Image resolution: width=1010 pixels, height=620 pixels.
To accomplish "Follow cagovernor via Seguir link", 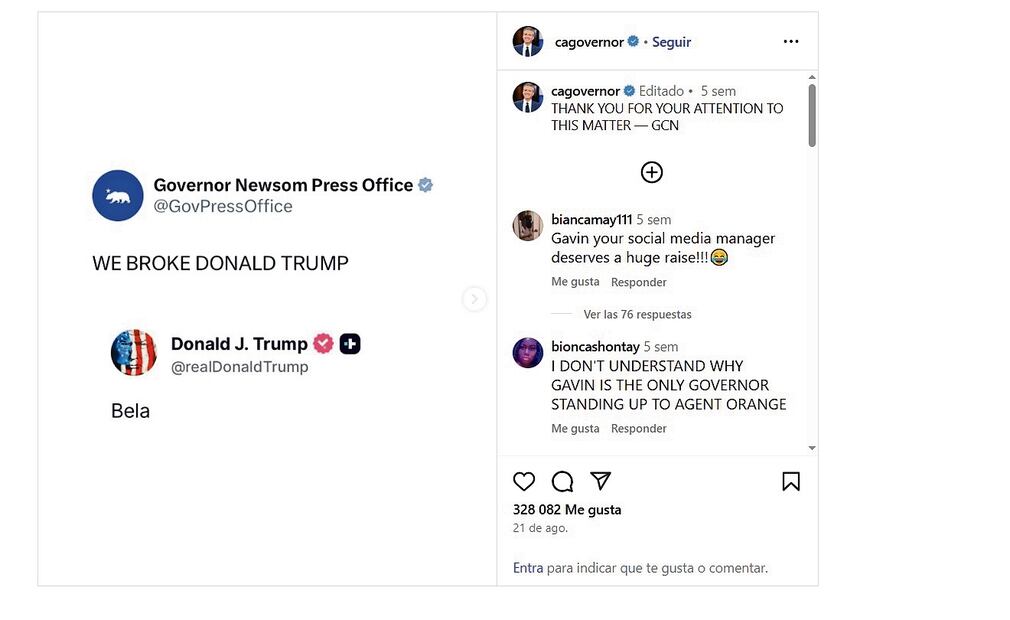I will pyautogui.click(x=672, y=42).
